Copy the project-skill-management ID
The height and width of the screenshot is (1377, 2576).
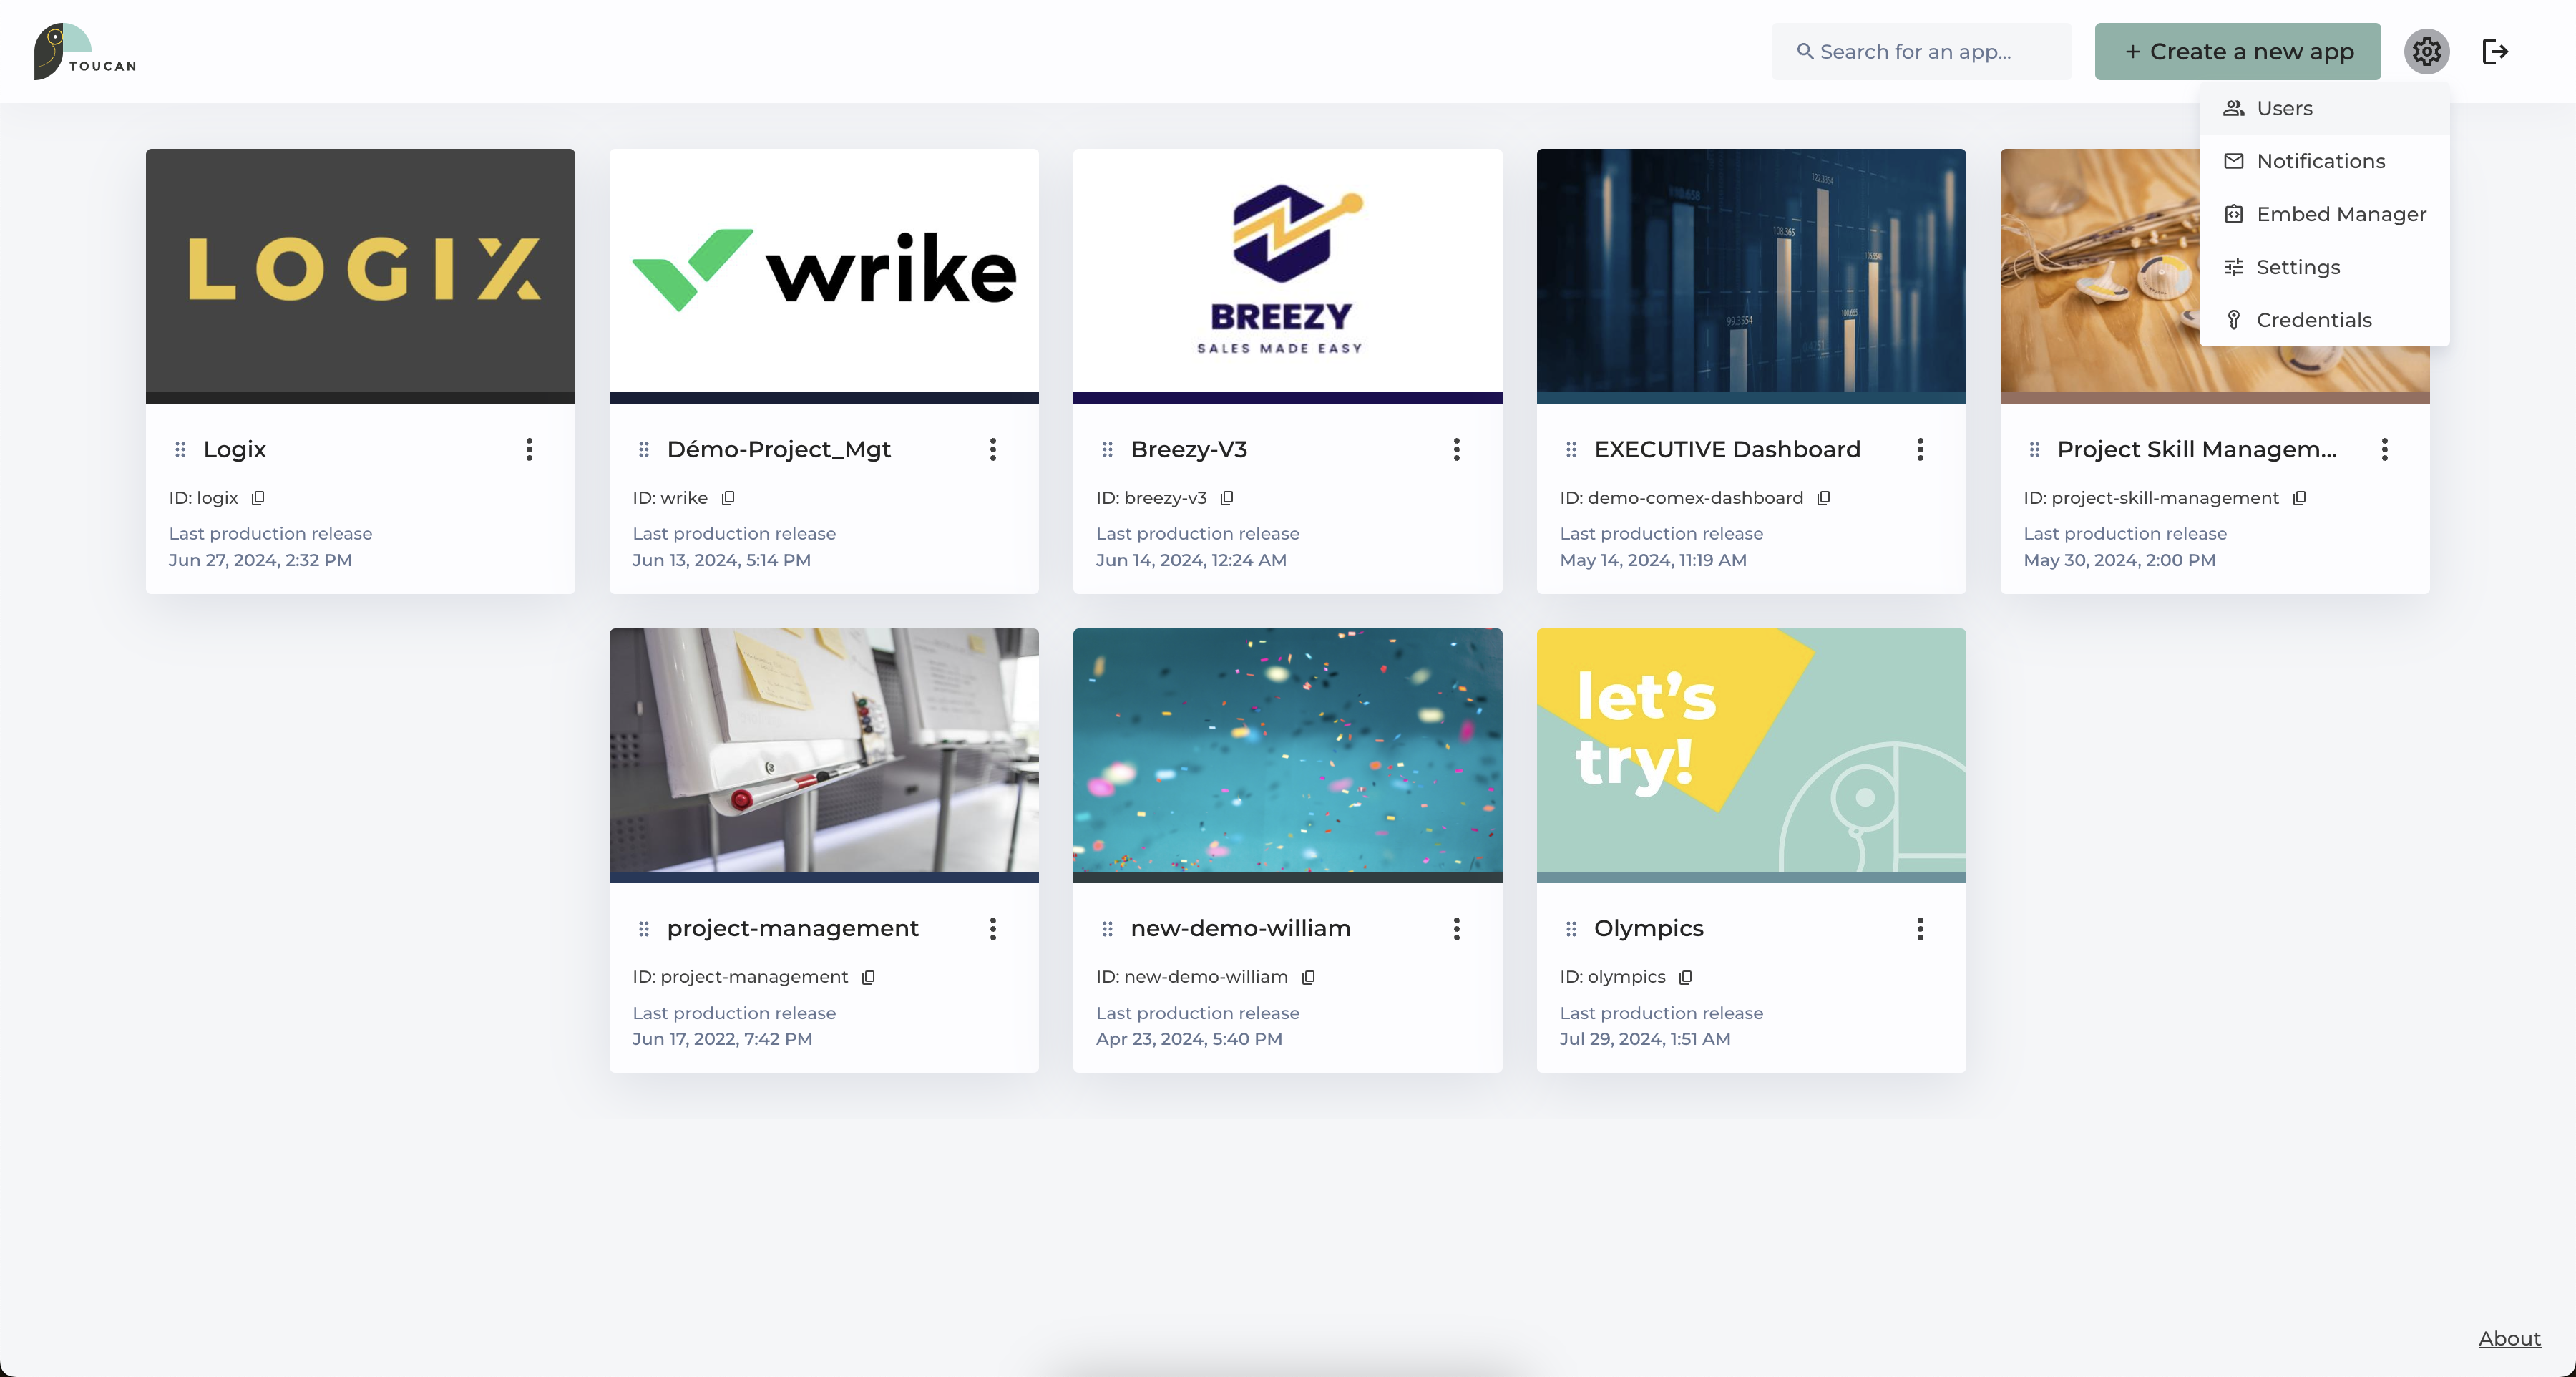(x=2299, y=498)
